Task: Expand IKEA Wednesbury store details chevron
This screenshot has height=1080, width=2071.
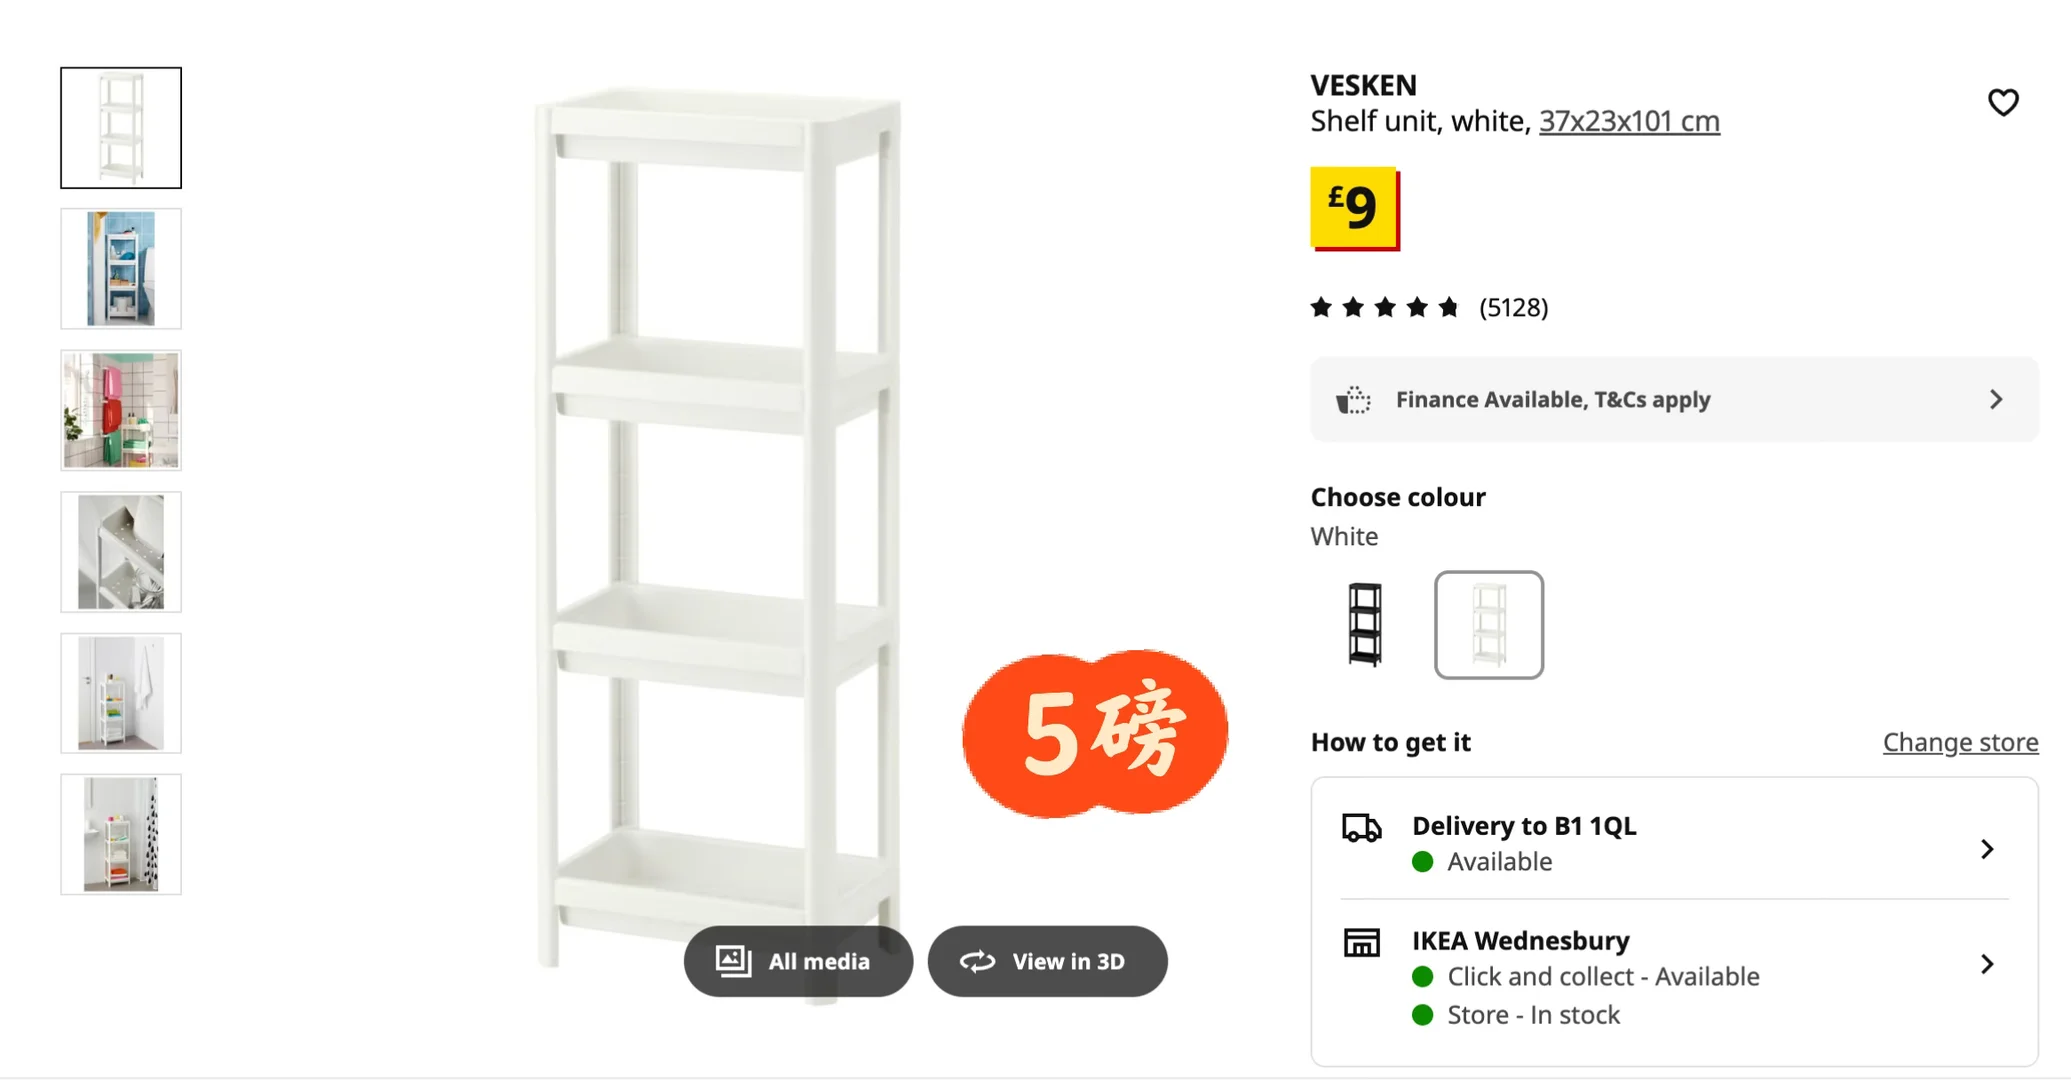Action: [1987, 964]
